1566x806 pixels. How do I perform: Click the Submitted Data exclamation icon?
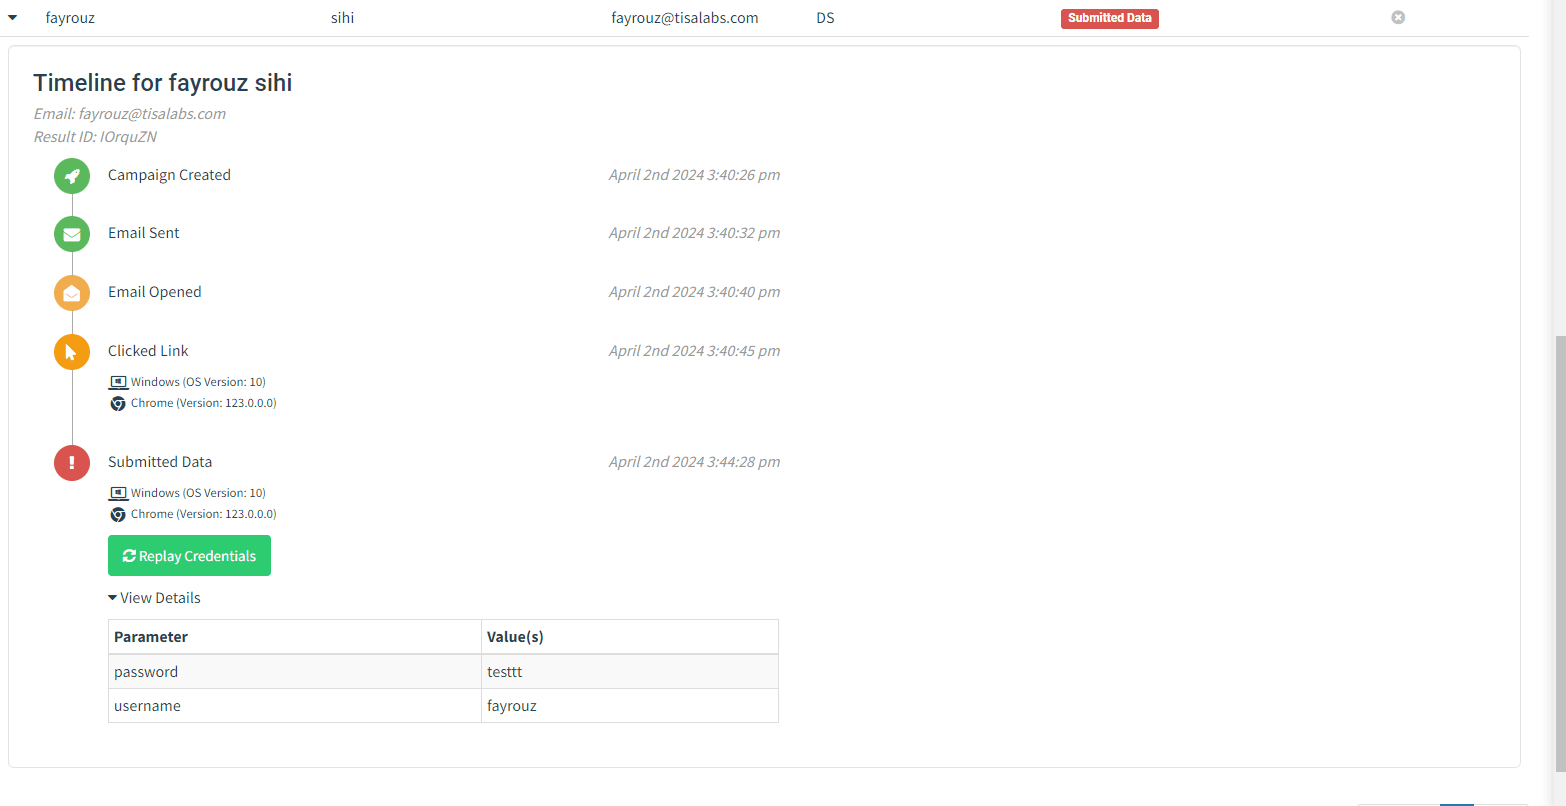[x=71, y=462]
